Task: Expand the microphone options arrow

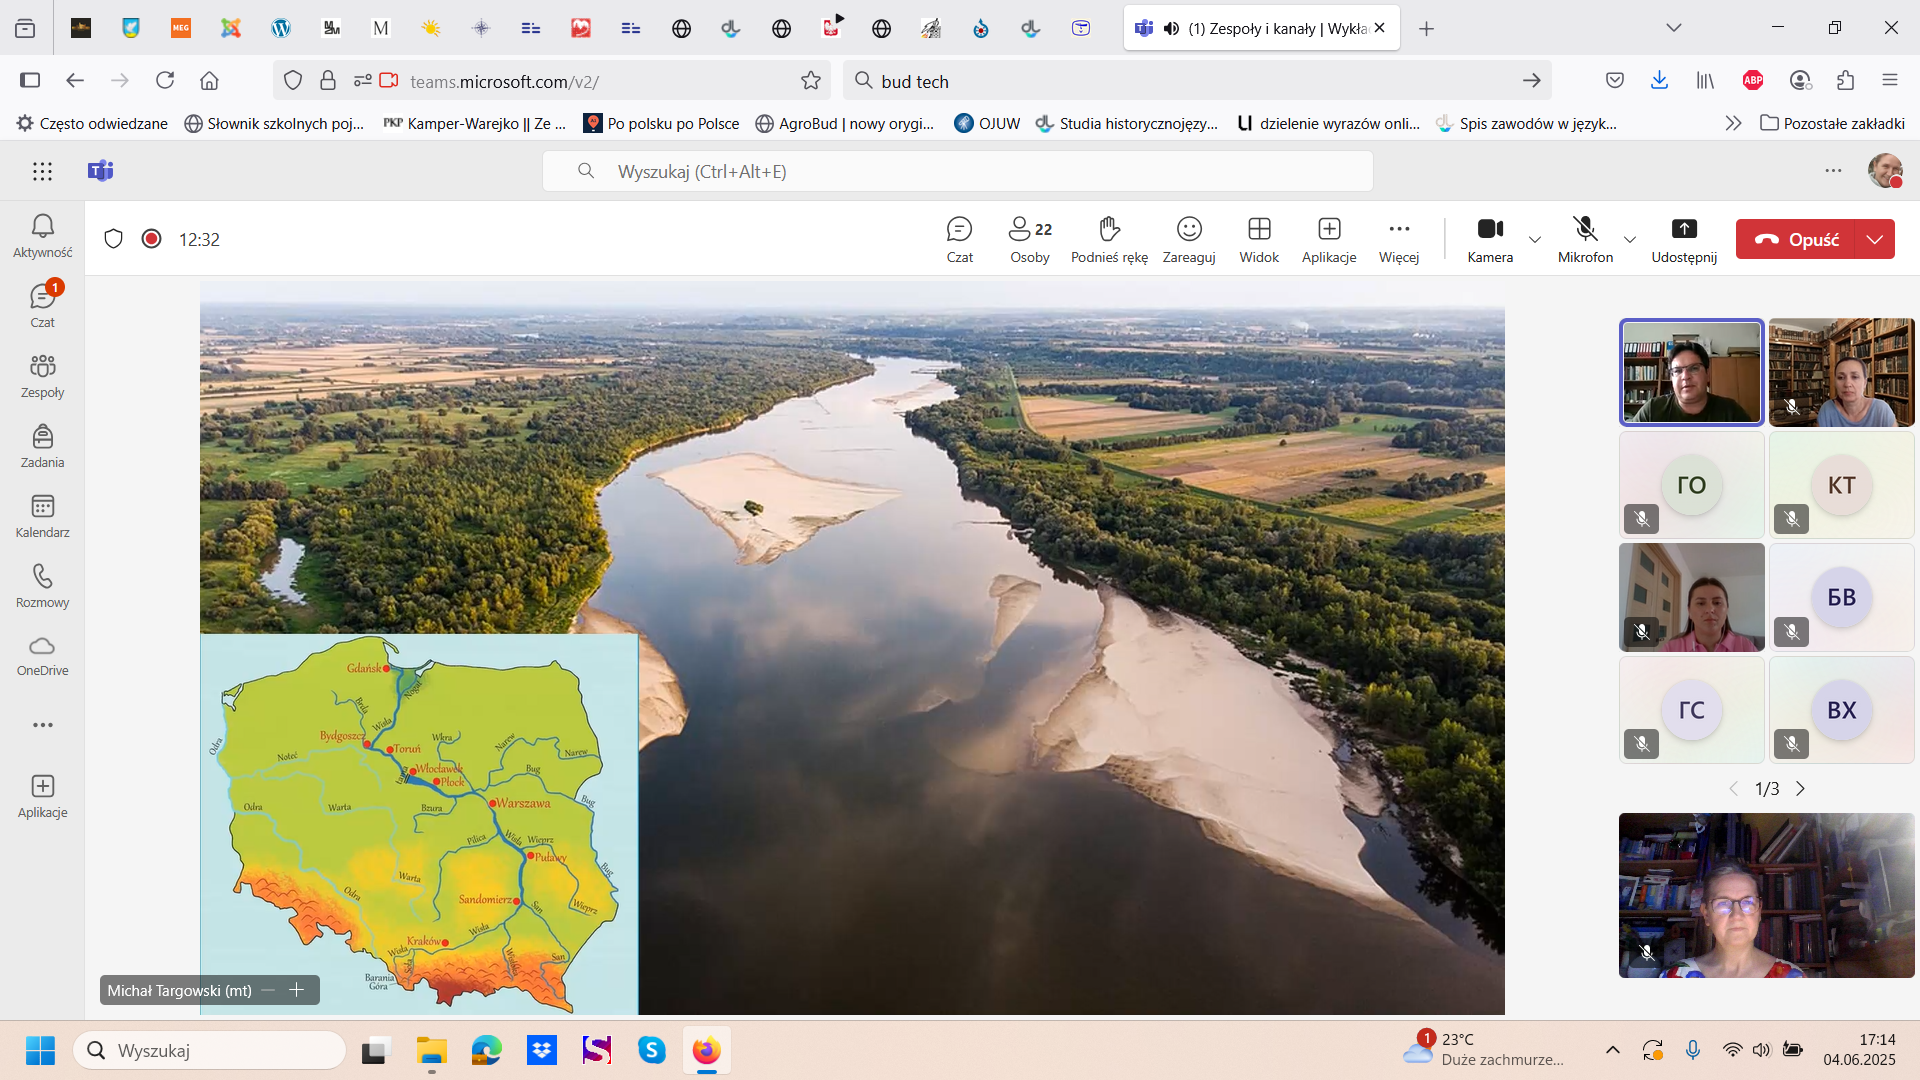Action: pyautogui.click(x=1630, y=240)
